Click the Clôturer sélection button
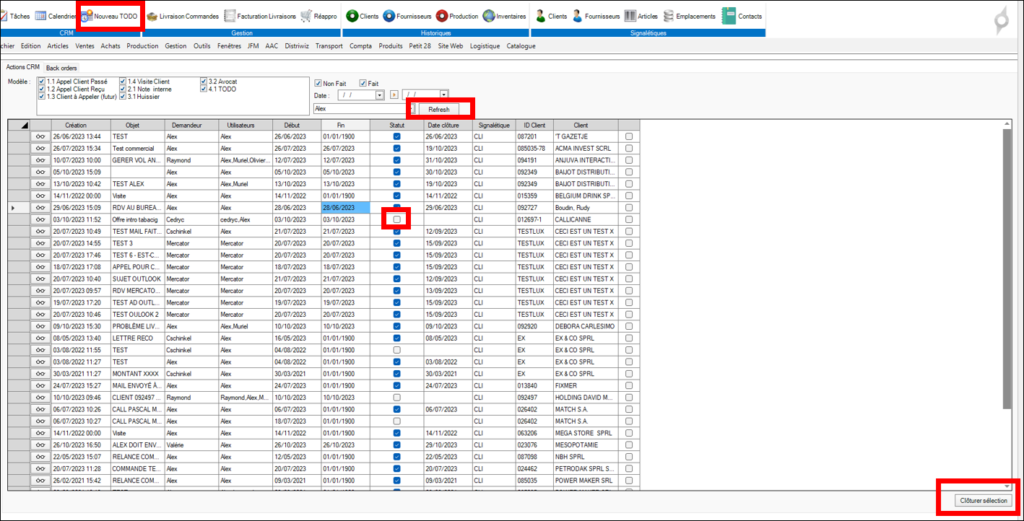 [984, 499]
